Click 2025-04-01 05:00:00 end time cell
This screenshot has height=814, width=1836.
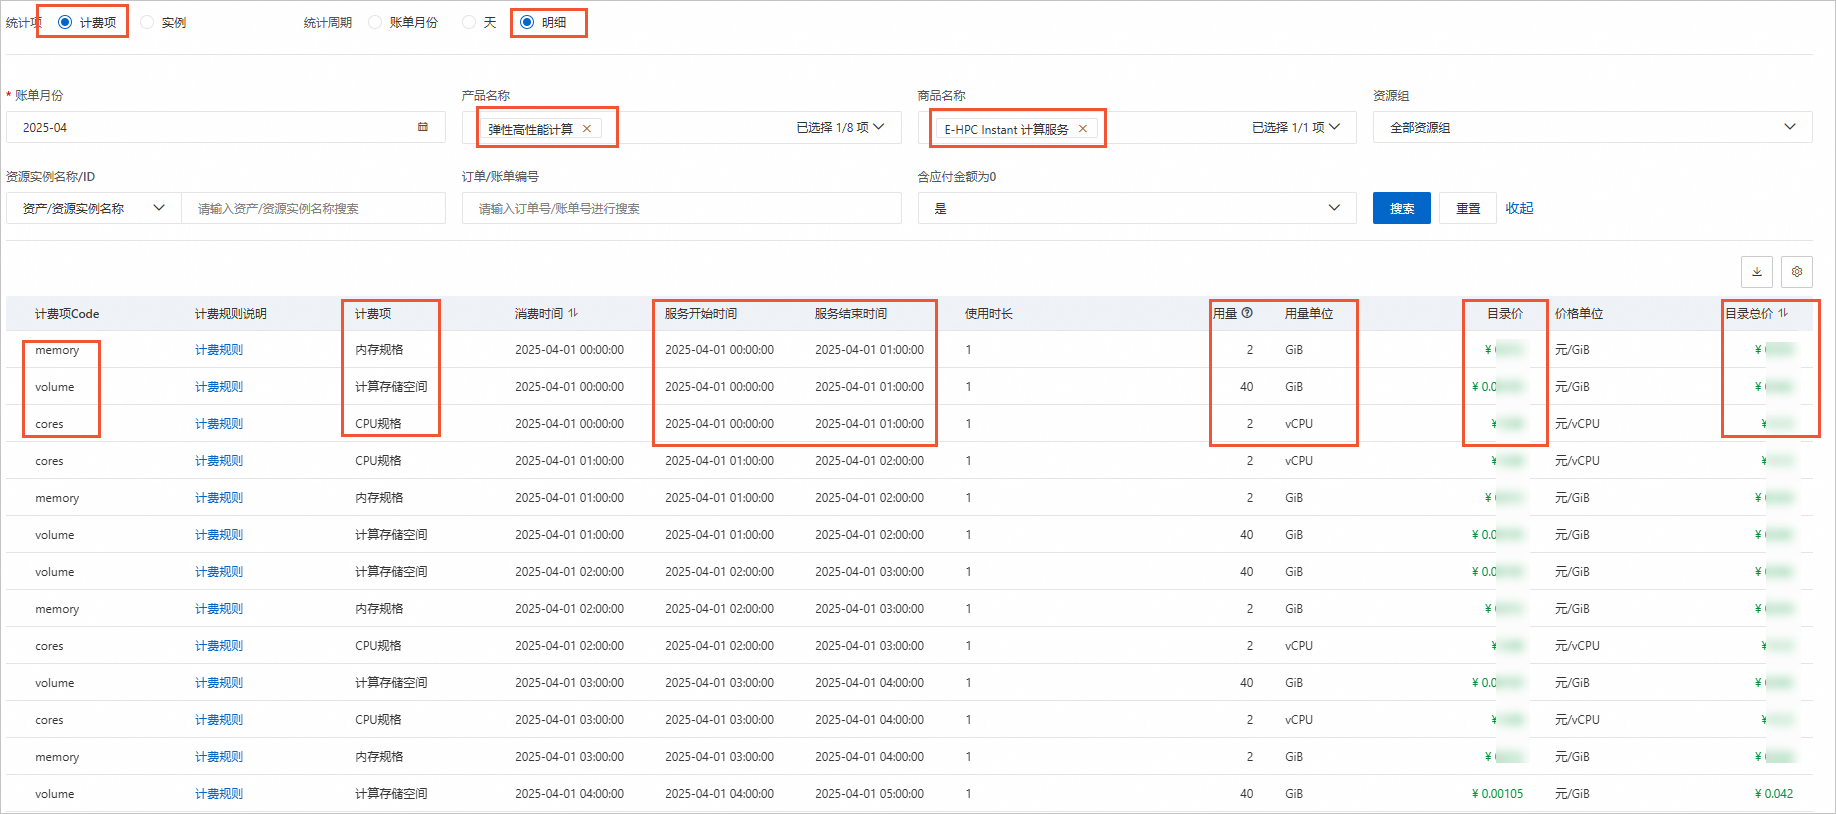tap(870, 794)
